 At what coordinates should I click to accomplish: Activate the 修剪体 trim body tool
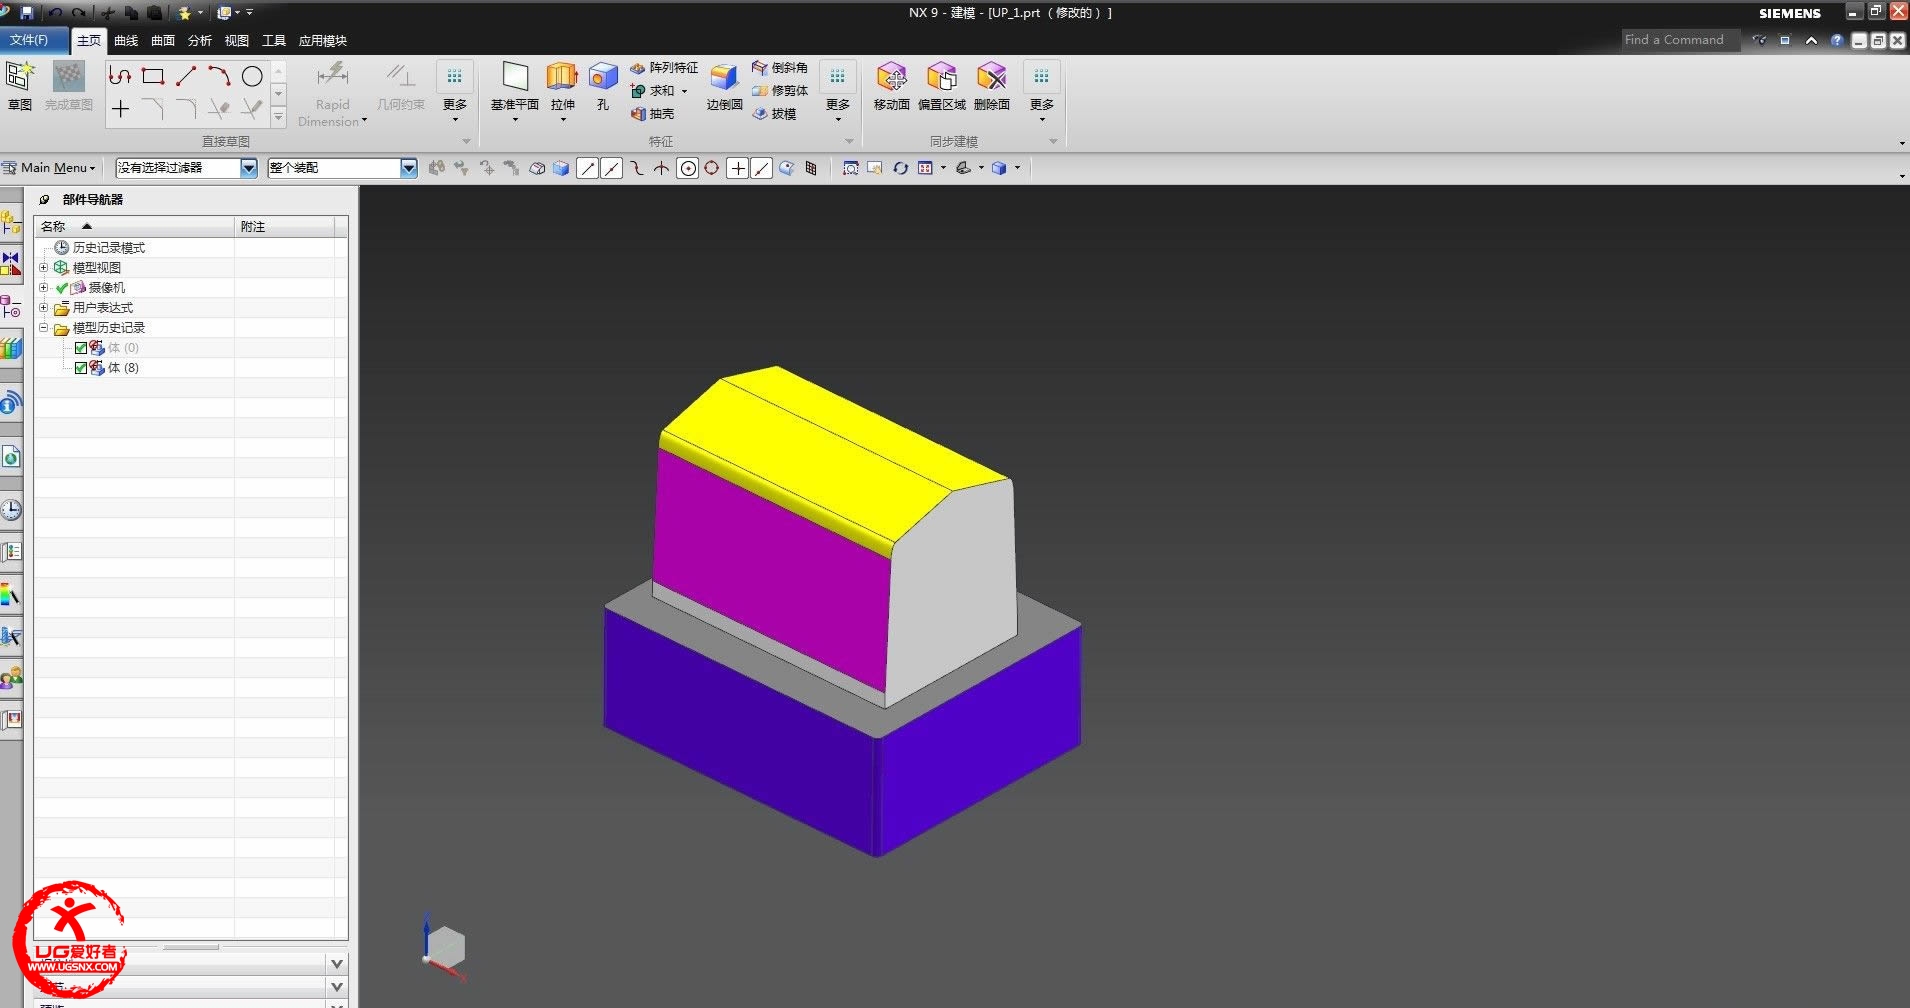(x=780, y=91)
